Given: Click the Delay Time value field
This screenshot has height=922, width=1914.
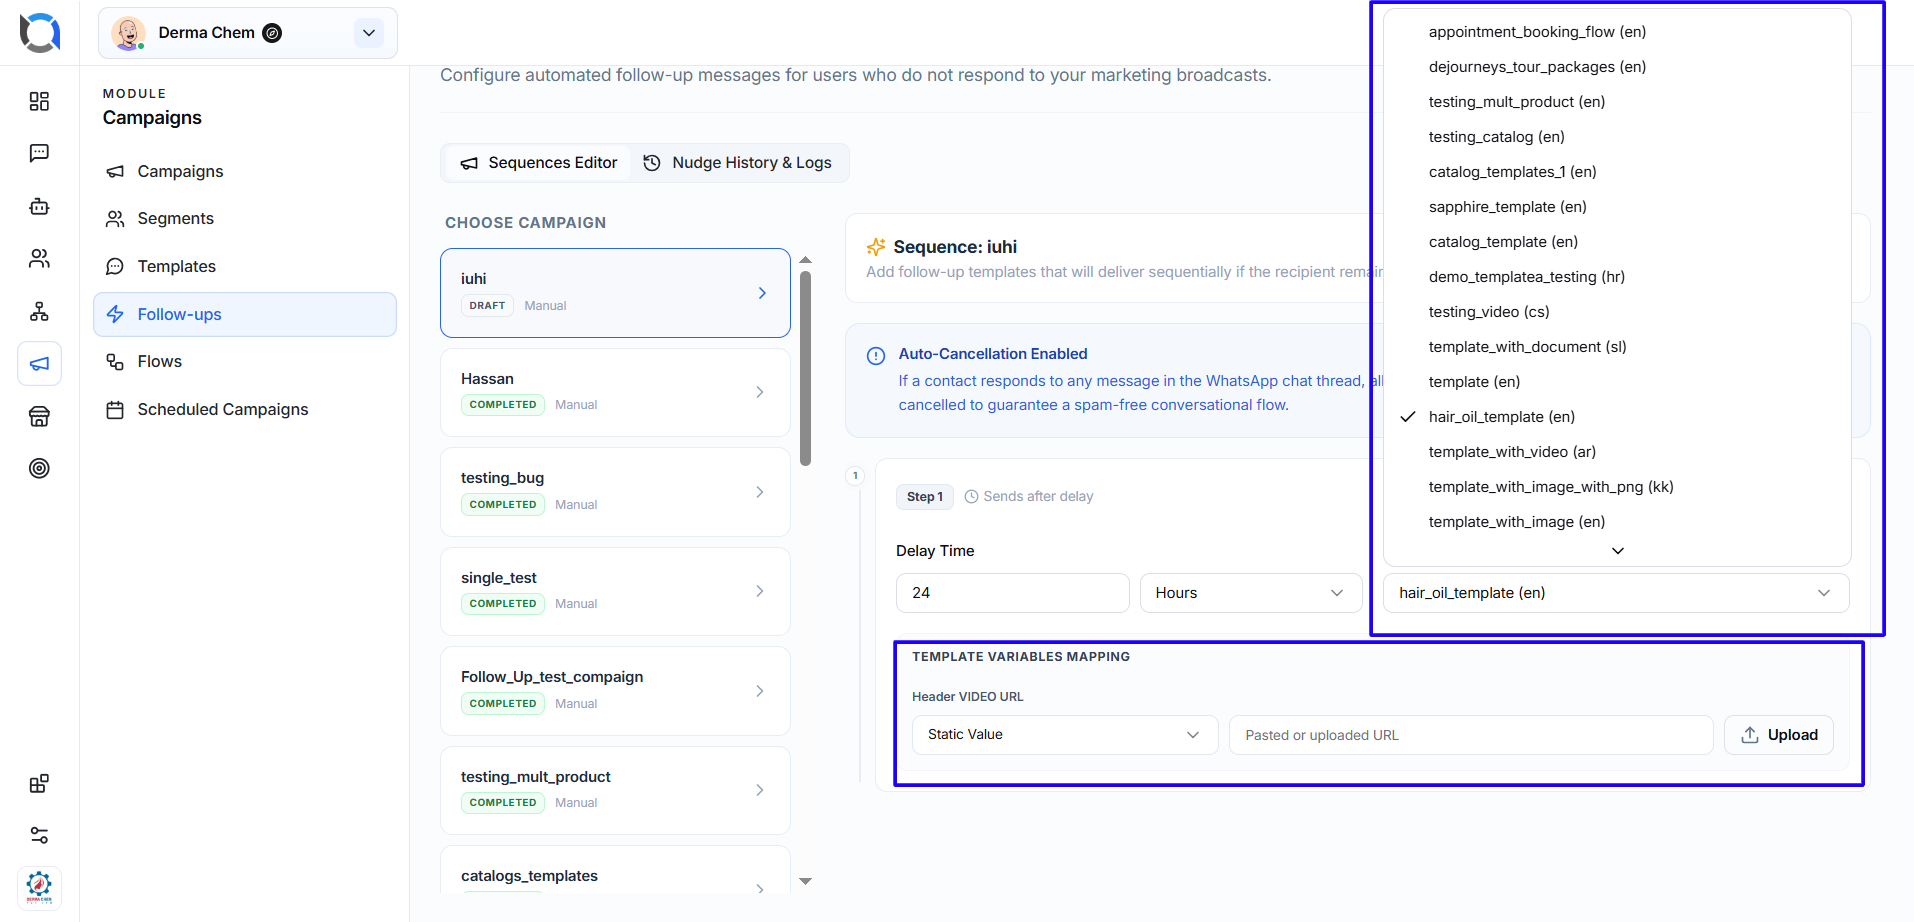Looking at the screenshot, I should (x=1012, y=593).
